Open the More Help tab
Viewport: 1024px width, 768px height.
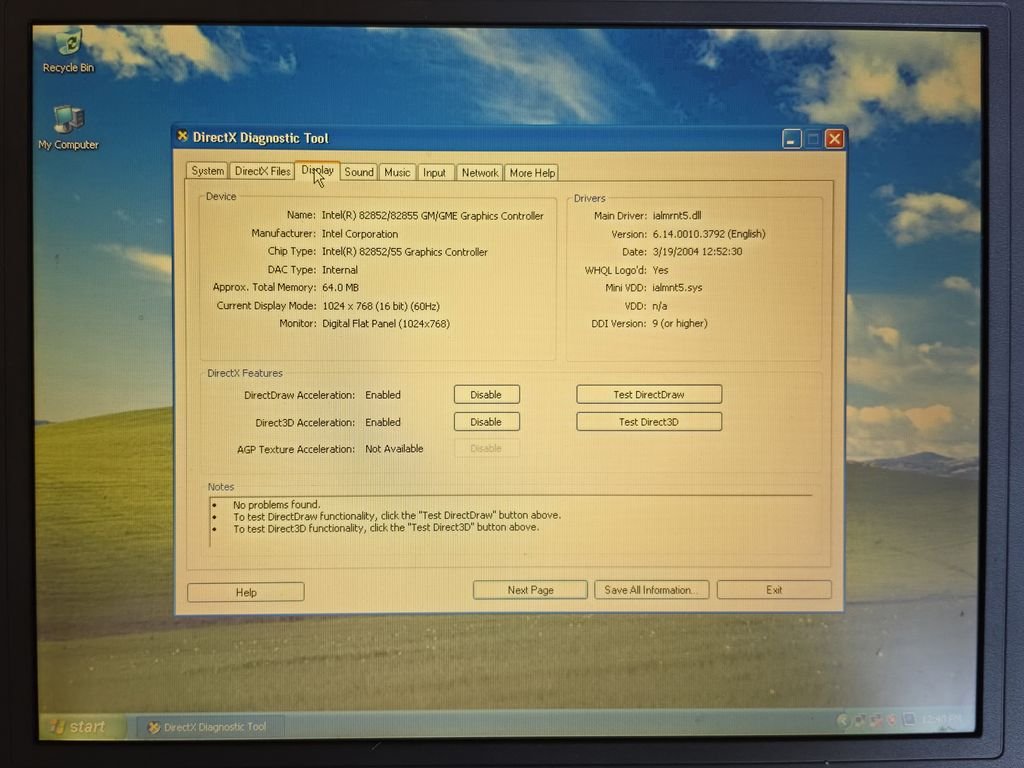(532, 173)
